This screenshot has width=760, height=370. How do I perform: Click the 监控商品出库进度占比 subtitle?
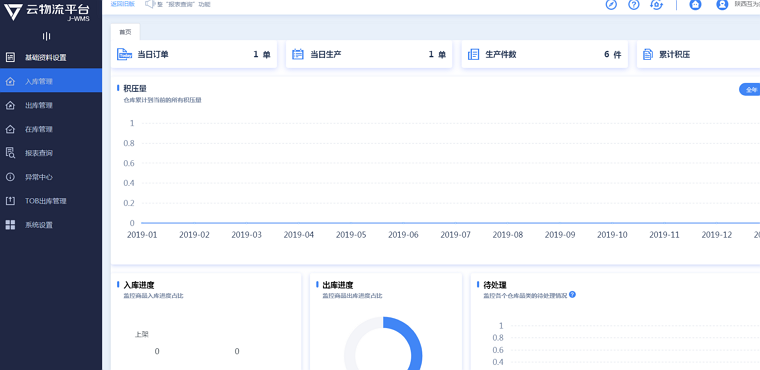click(352, 296)
